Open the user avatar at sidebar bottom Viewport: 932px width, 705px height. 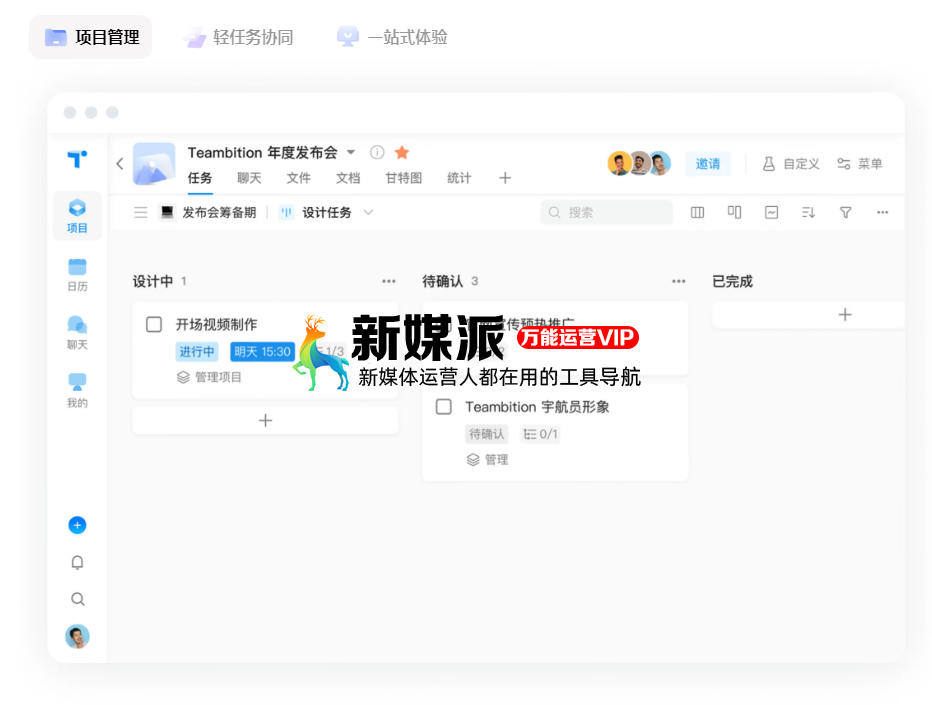[x=77, y=636]
